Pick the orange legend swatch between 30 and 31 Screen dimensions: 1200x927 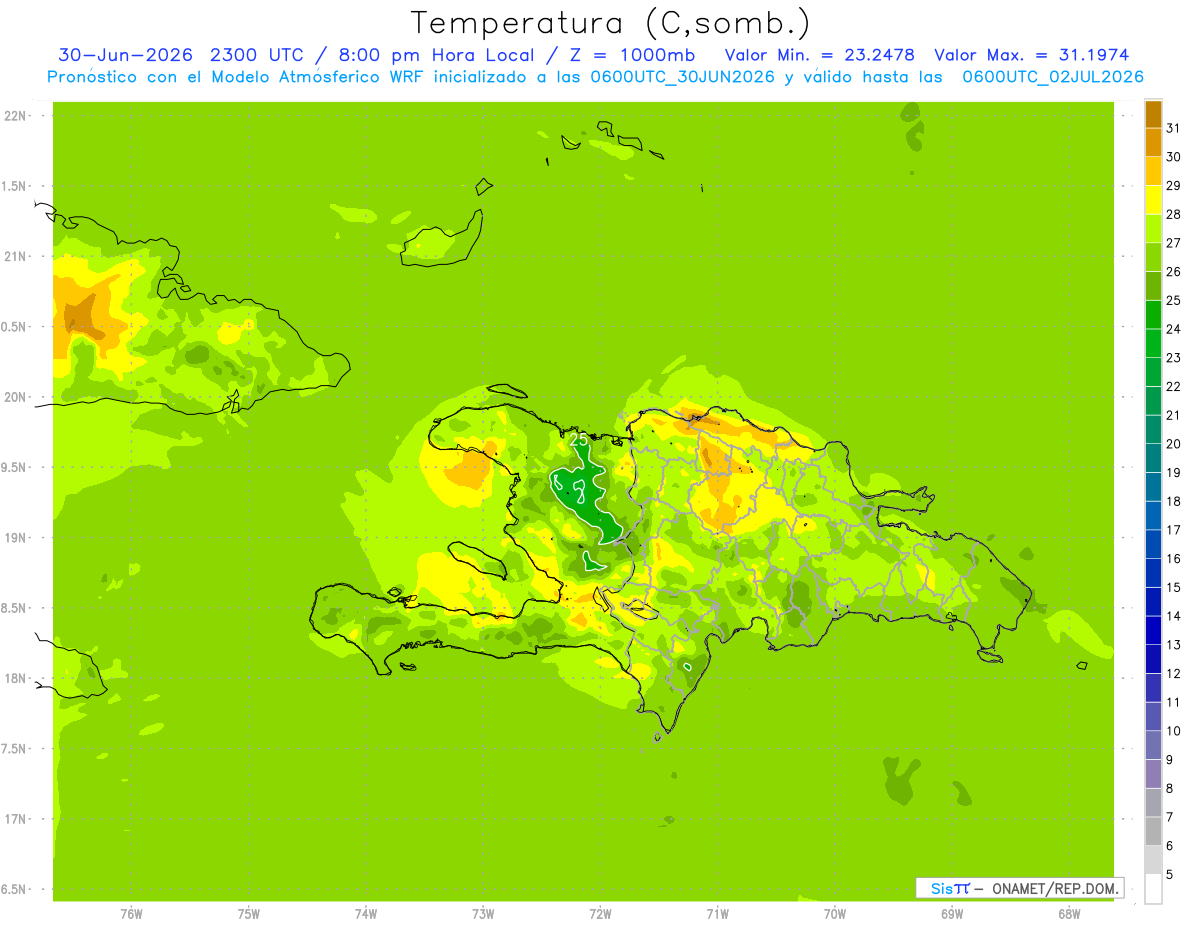(1153, 143)
